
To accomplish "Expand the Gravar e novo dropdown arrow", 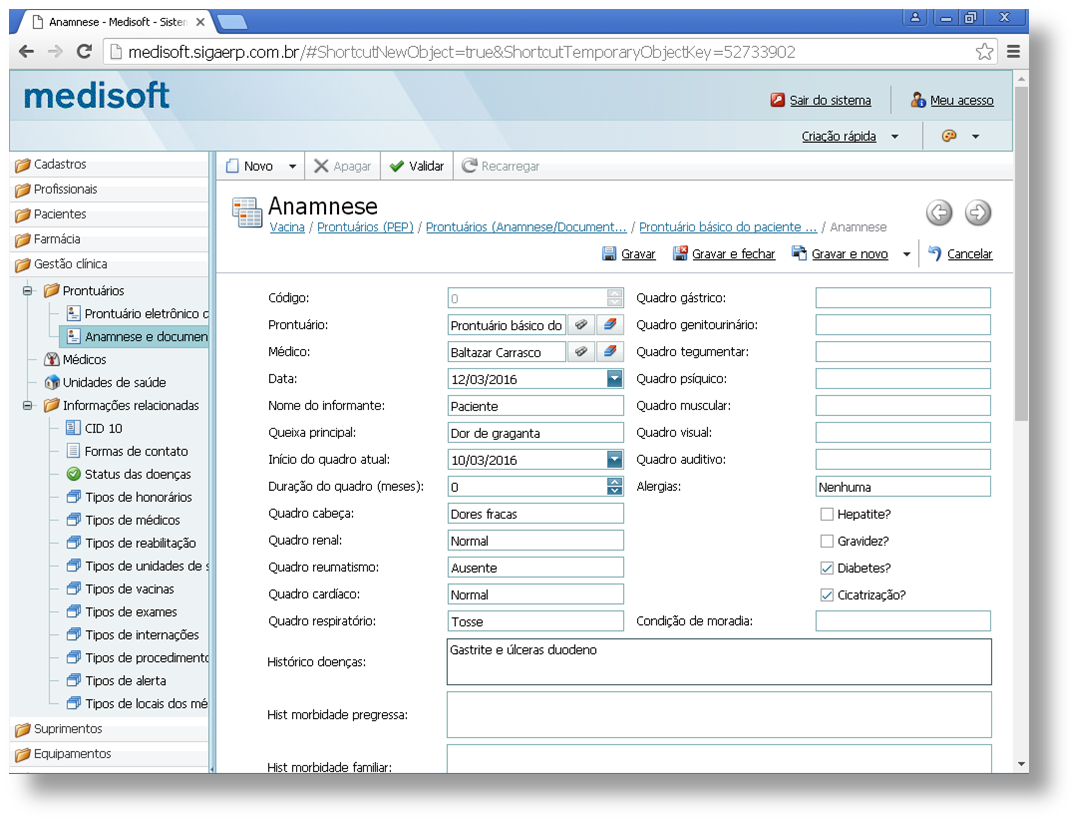I will (906, 254).
